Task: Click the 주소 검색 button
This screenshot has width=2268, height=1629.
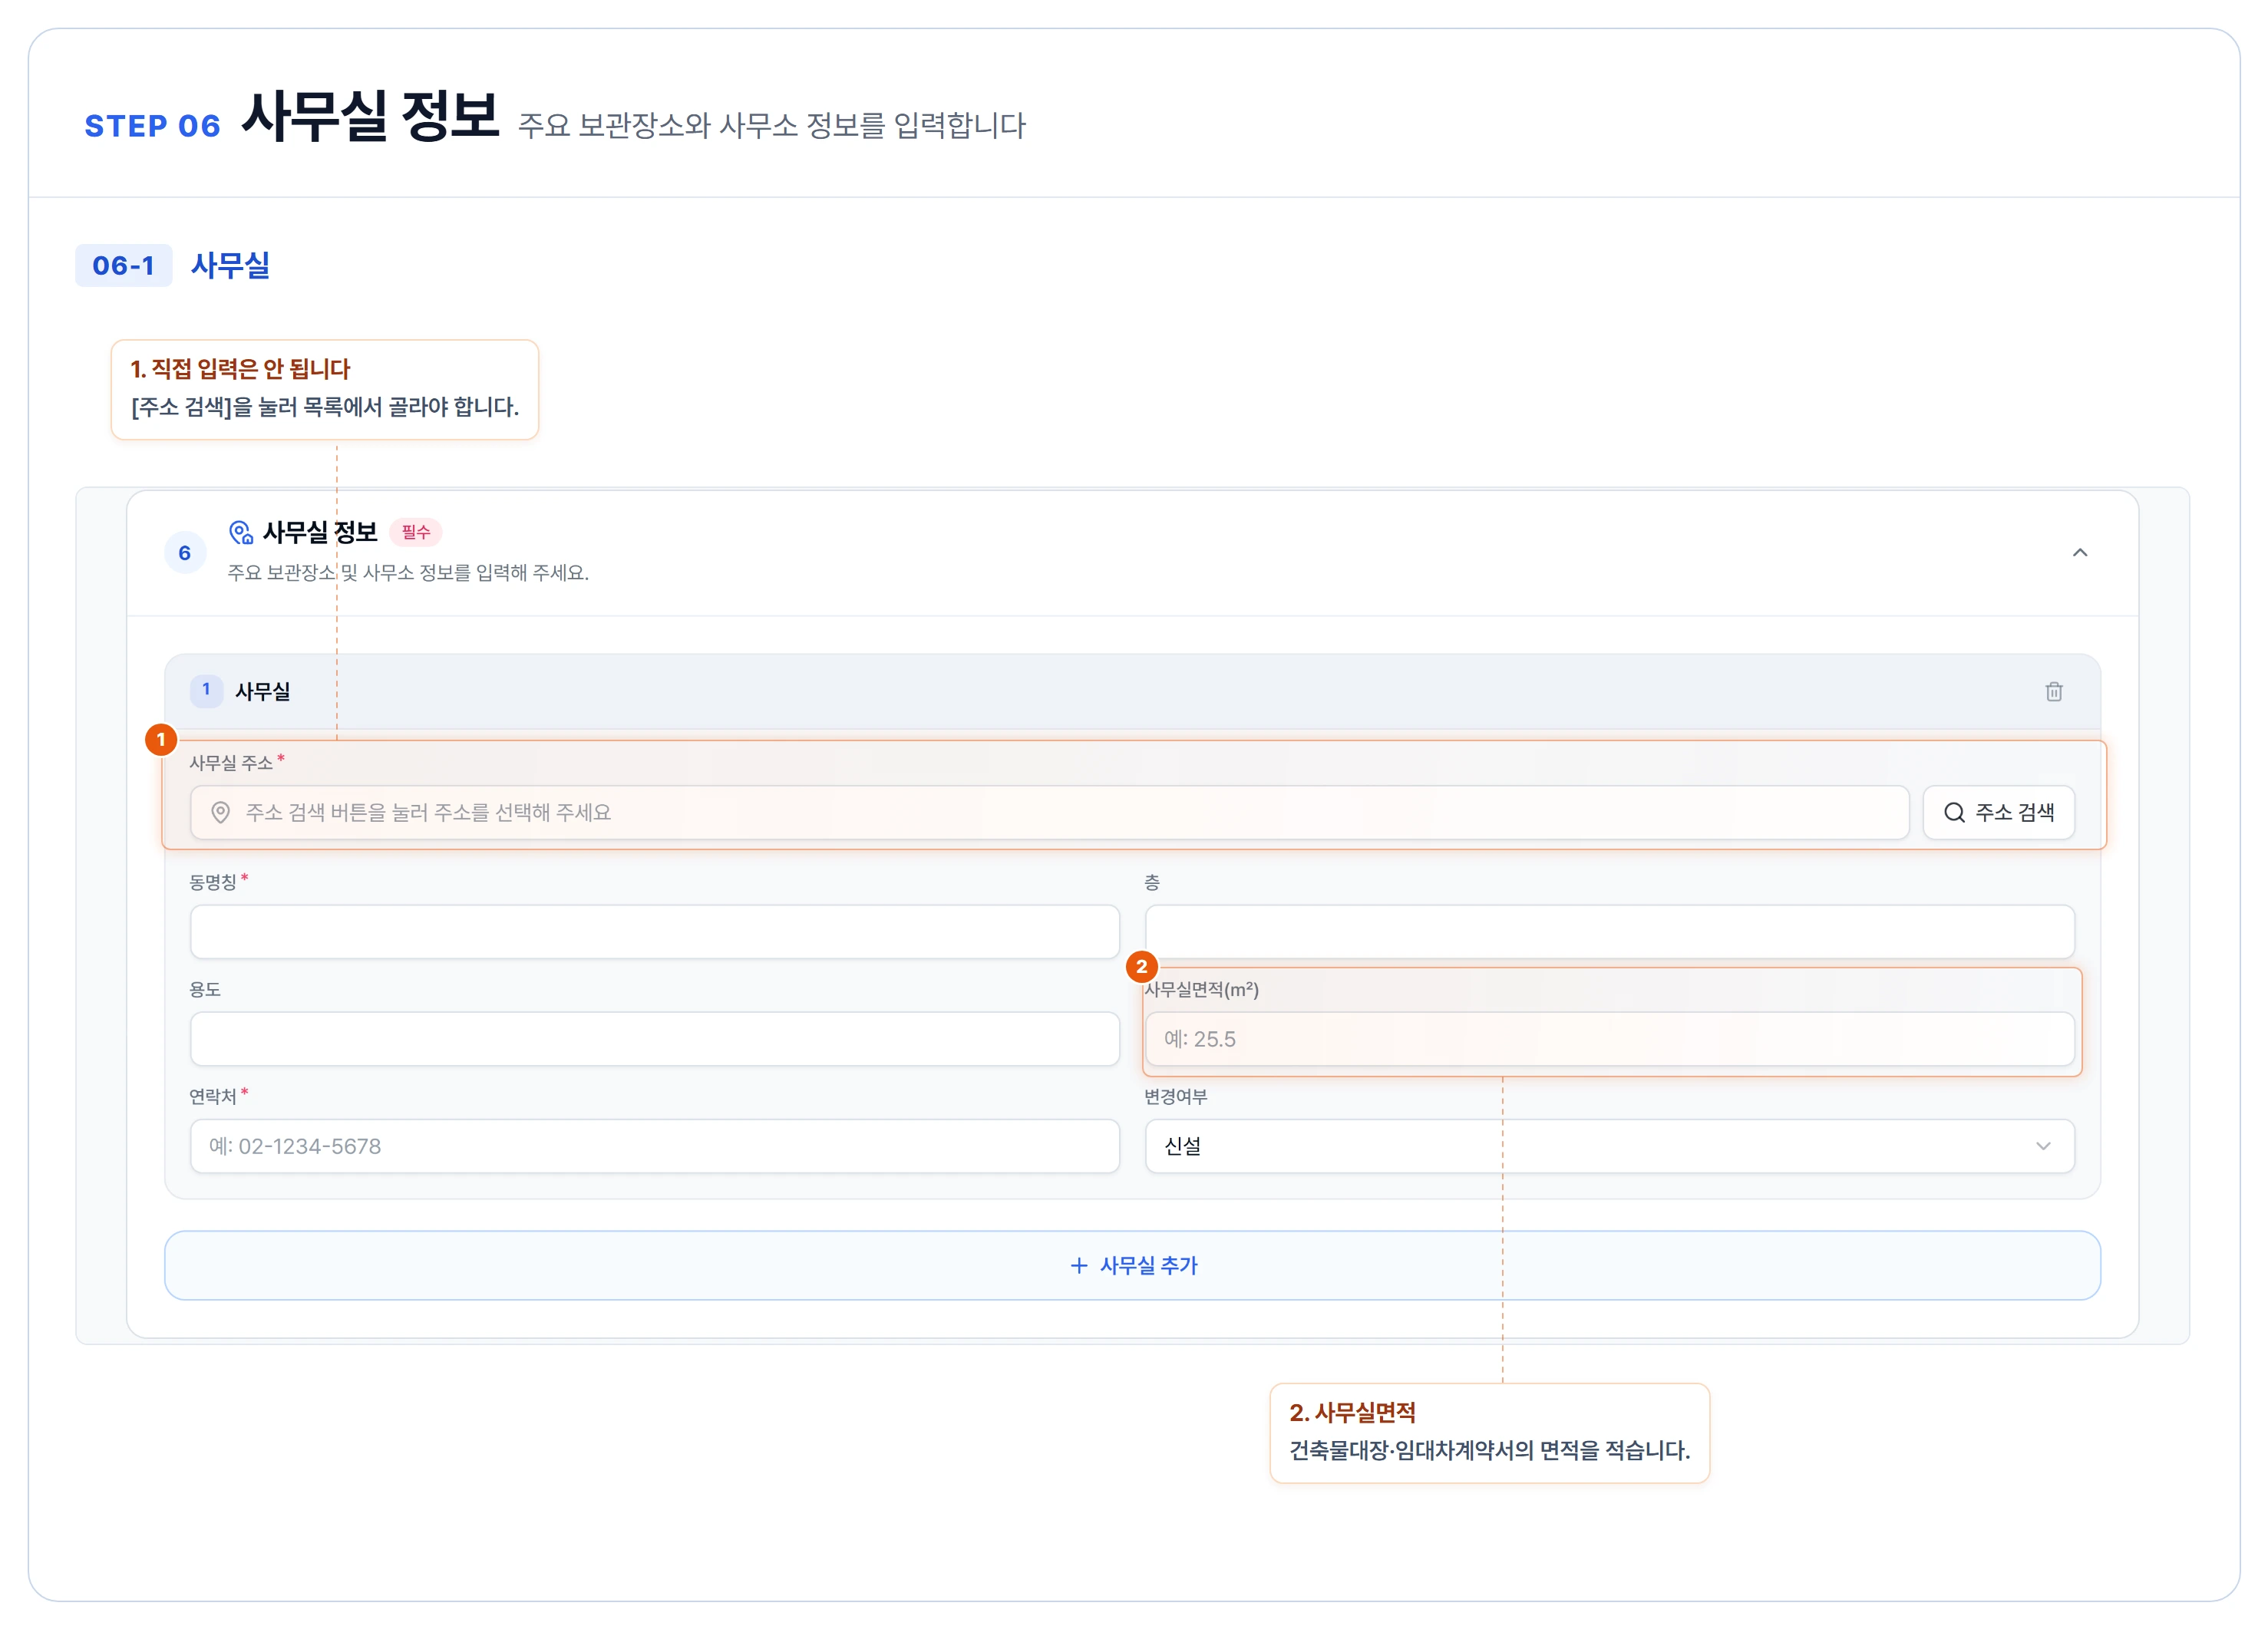Action: pos(1998,812)
